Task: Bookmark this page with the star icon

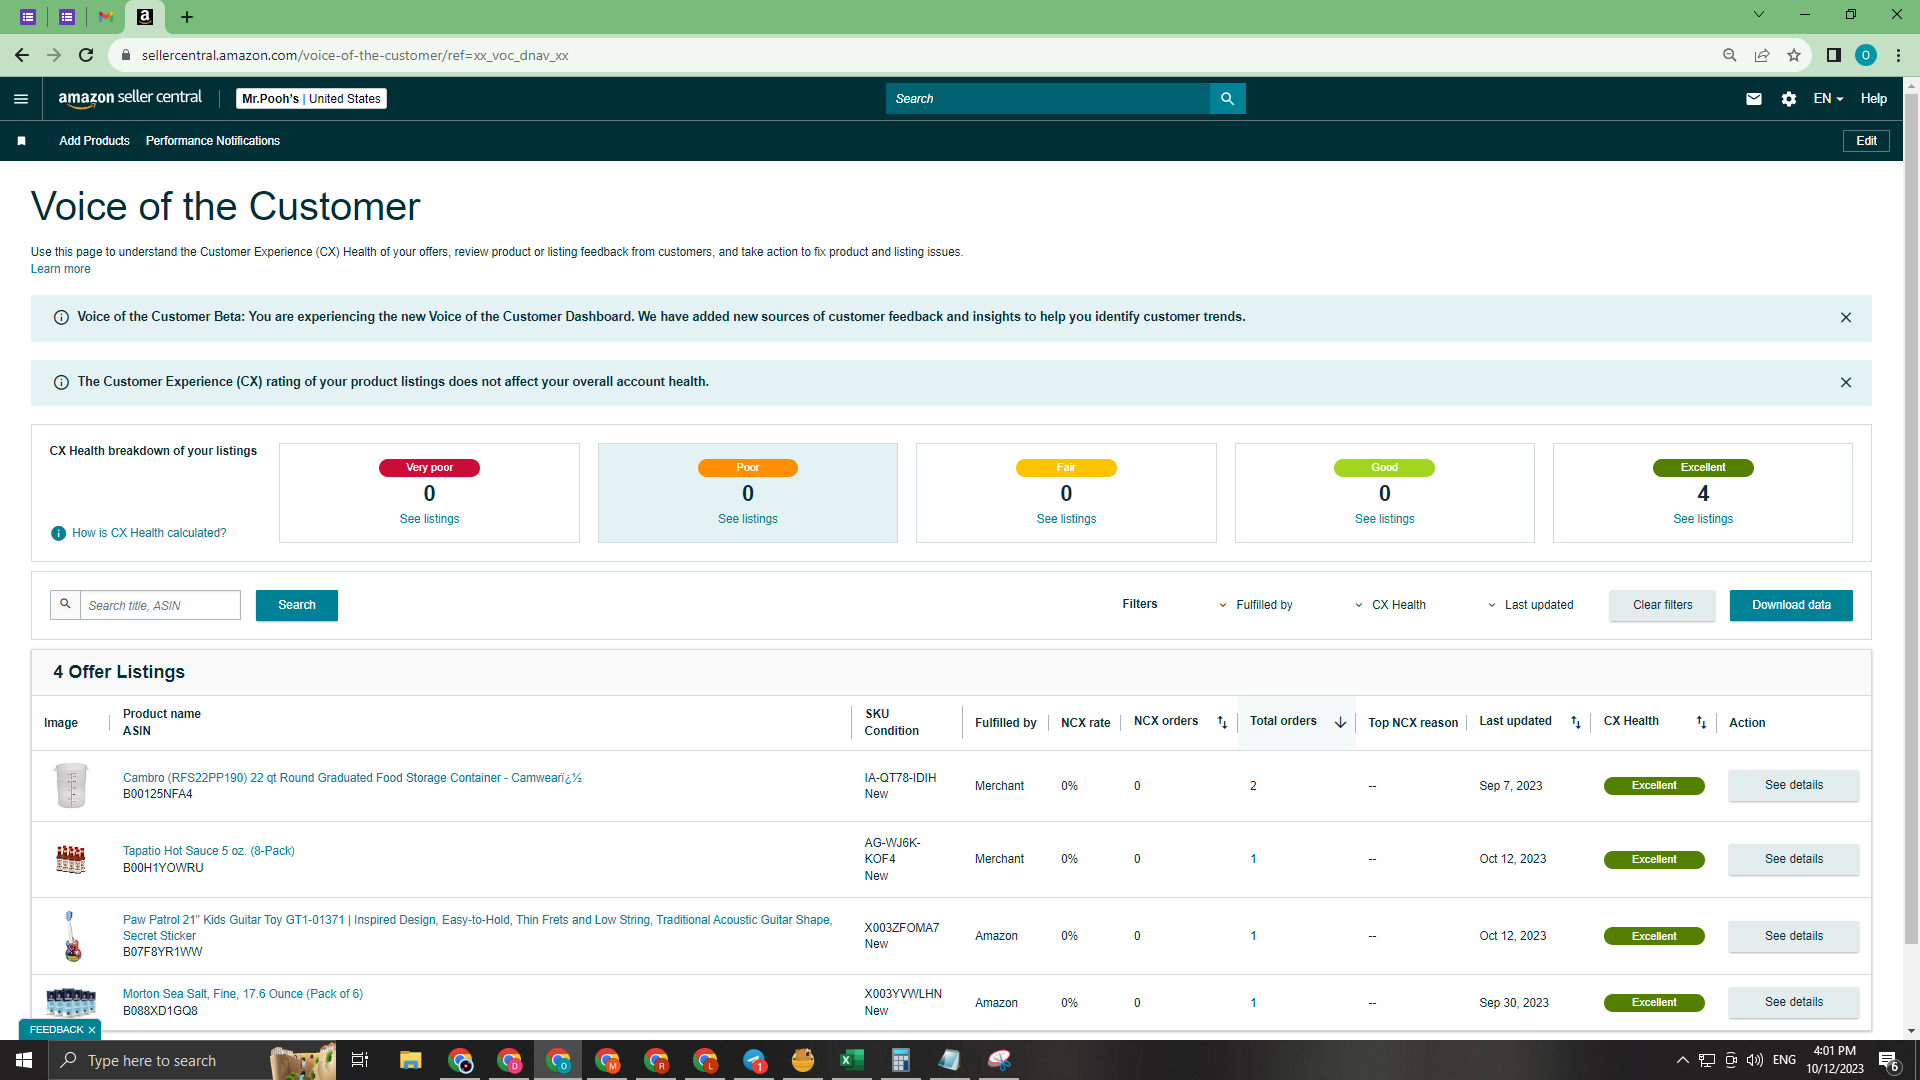Action: point(1794,55)
